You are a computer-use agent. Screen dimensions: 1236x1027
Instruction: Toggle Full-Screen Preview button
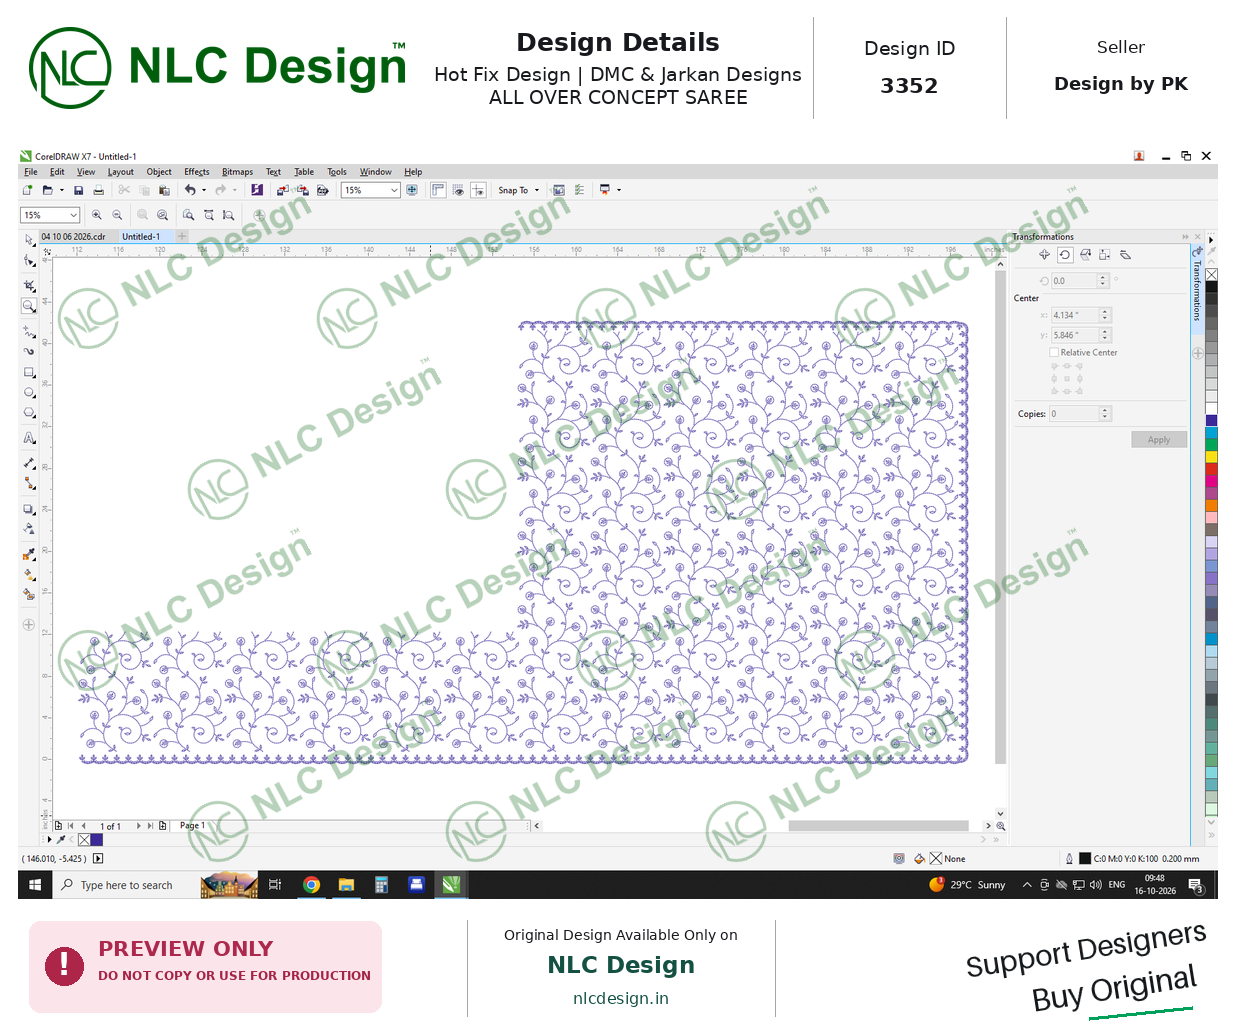click(412, 190)
